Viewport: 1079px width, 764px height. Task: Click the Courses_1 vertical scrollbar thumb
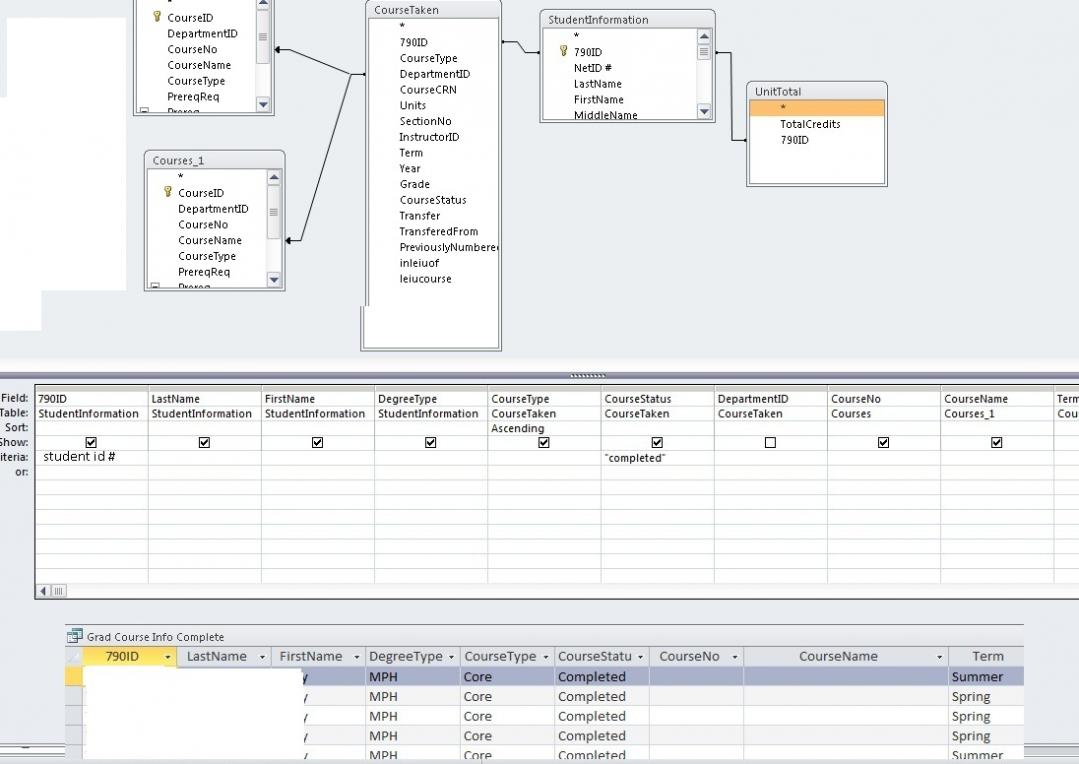point(273,213)
